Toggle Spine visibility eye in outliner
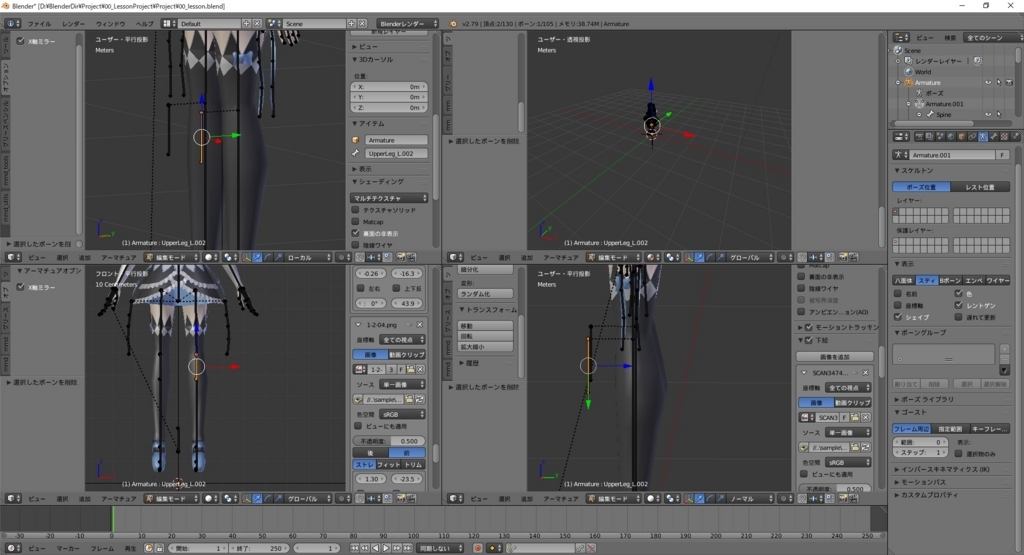This screenshot has height=555, width=1024. coord(988,114)
